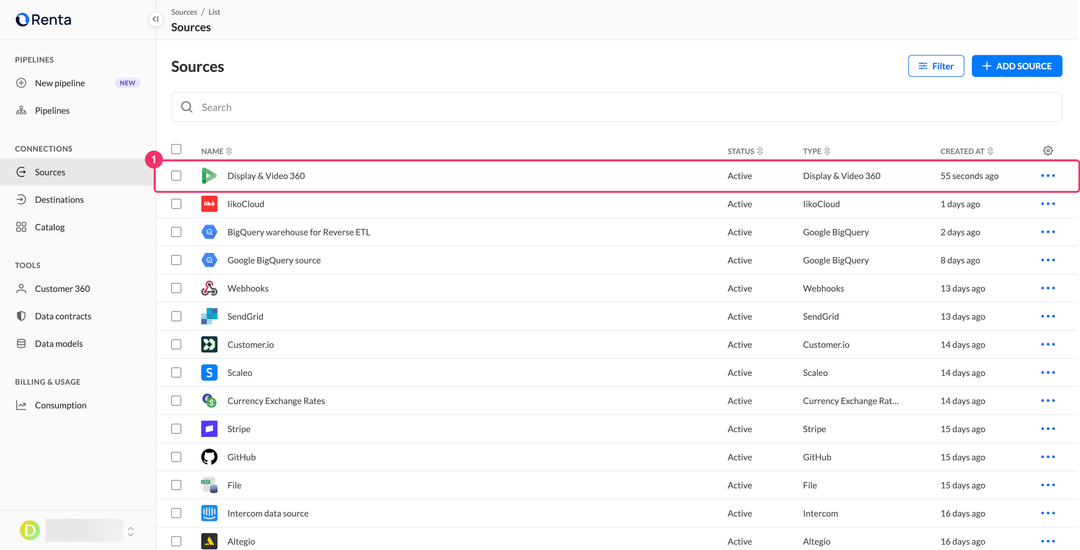Click the BigQuery warehouse for Reverse ETL icon

[x=209, y=232]
